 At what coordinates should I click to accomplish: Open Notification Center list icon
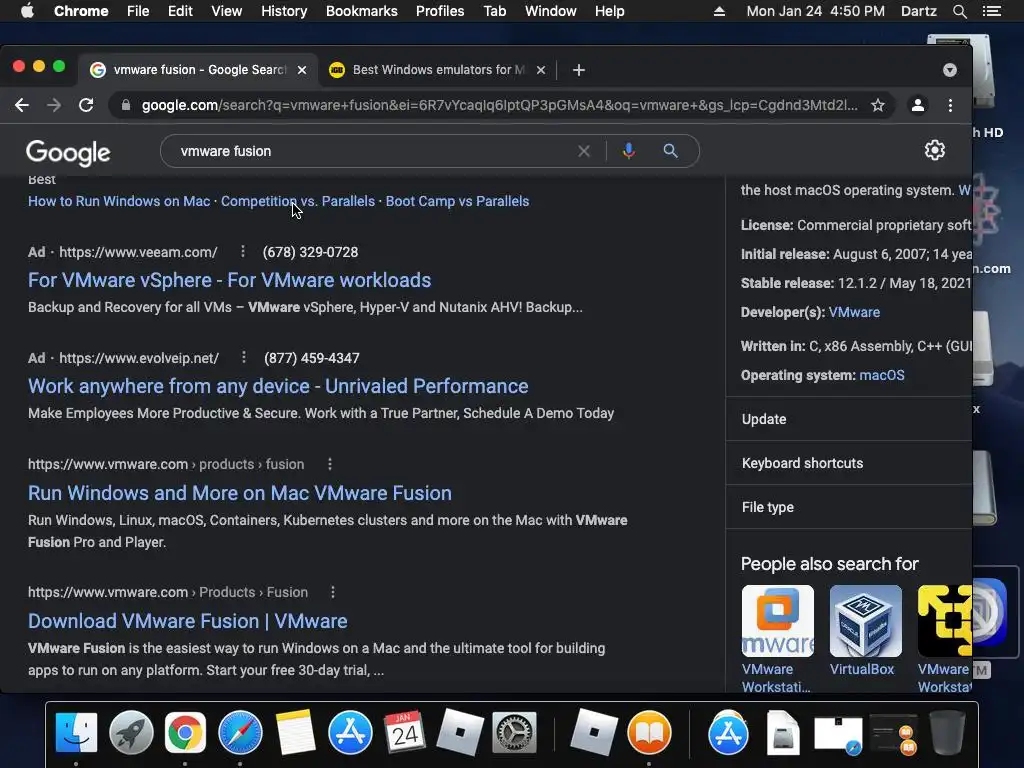(x=992, y=11)
